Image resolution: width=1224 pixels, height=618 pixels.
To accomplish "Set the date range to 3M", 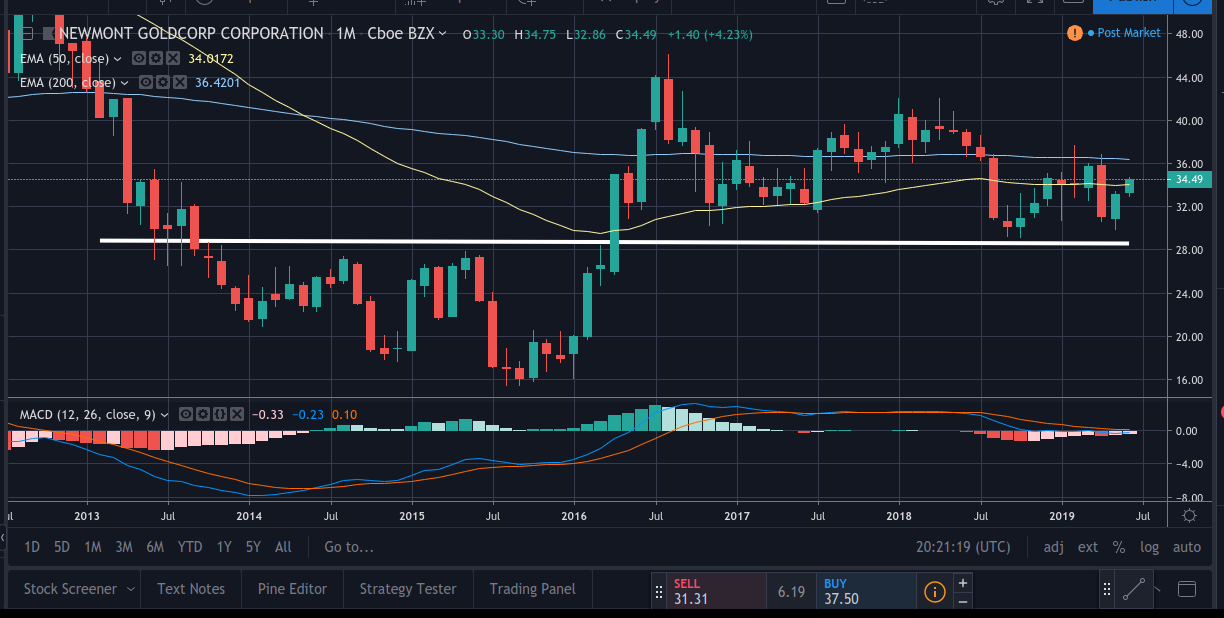I will click(x=124, y=547).
